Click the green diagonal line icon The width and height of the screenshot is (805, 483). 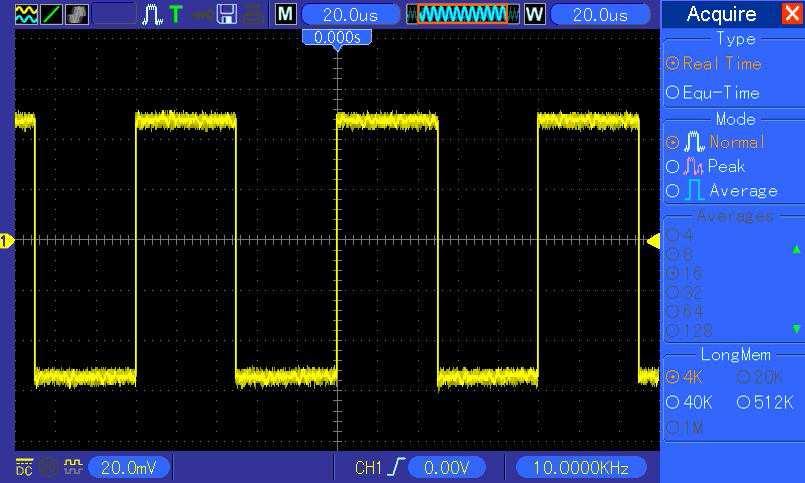pyautogui.click(x=52, y=14)
